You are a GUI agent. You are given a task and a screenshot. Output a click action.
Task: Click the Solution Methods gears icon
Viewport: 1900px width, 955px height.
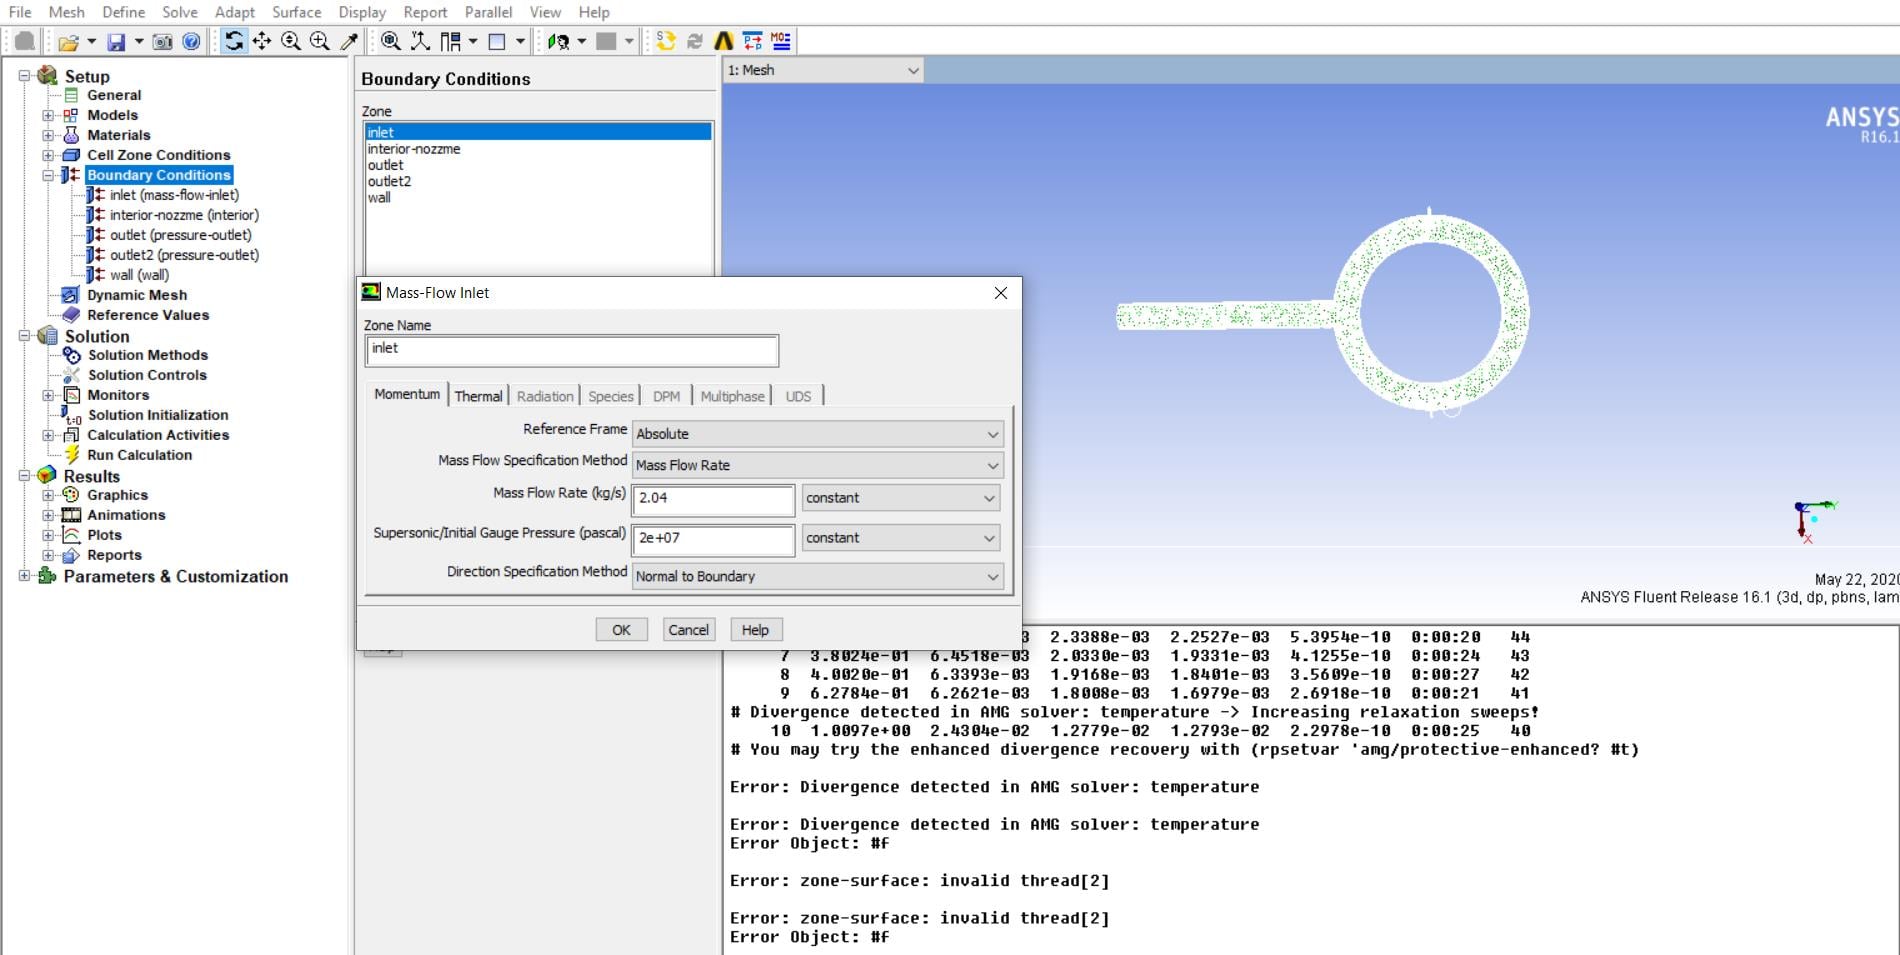coord(71,355)
